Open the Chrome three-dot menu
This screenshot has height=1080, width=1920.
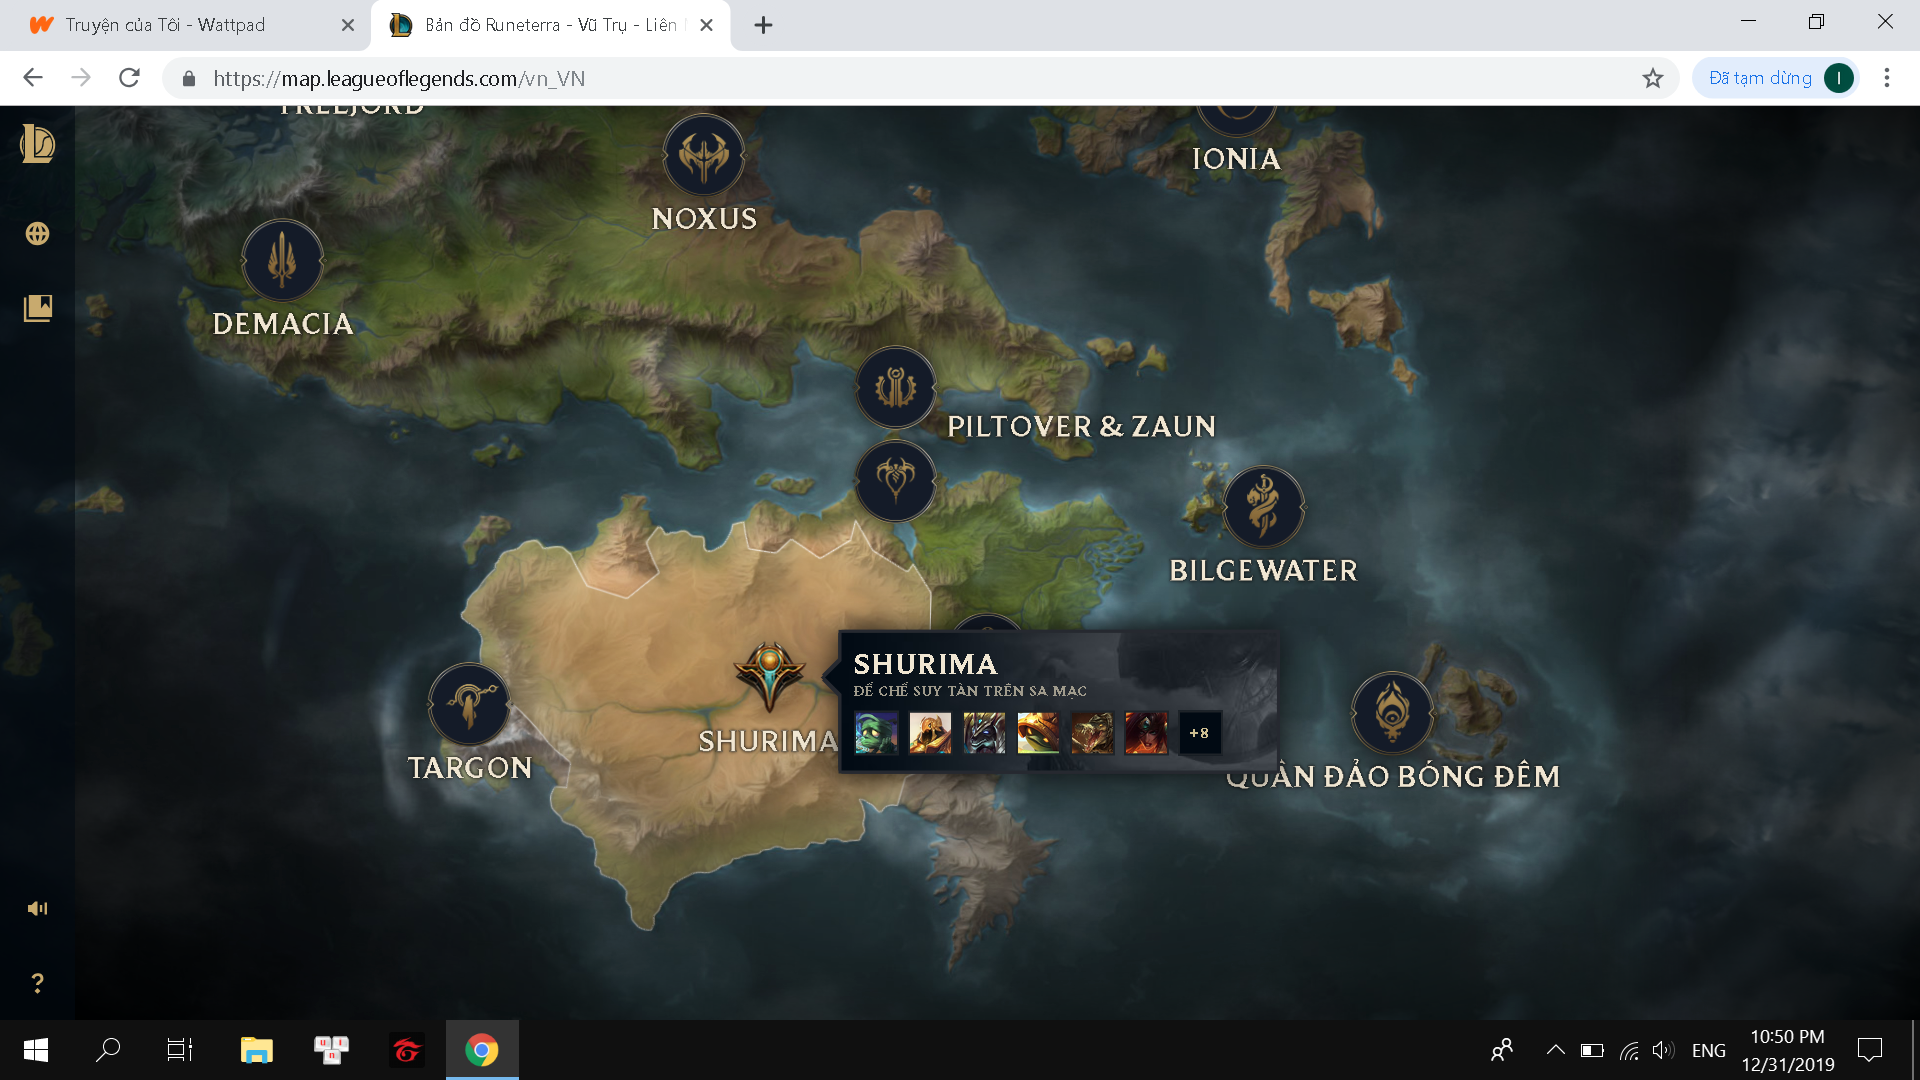click(x=1887, y=78)
